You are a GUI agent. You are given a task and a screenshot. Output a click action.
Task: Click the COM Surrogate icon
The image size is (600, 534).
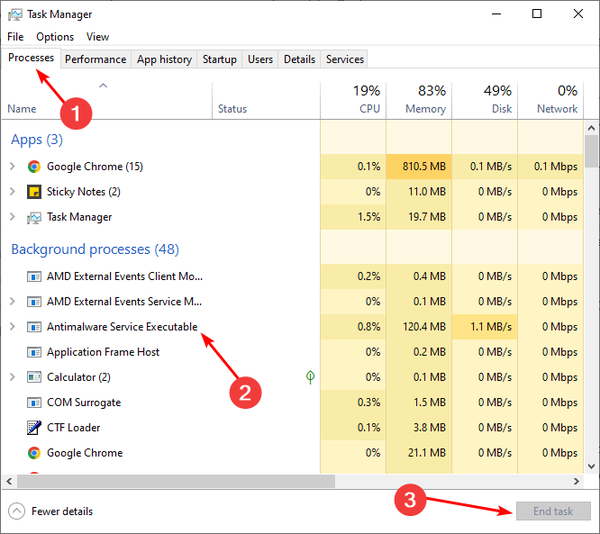click(34, 403)
